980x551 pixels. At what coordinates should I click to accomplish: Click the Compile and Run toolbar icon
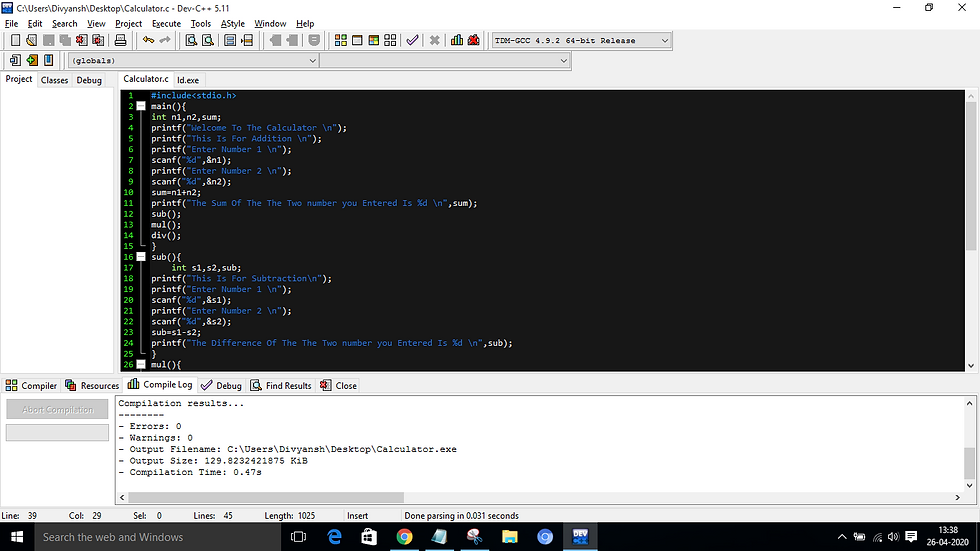374,40
